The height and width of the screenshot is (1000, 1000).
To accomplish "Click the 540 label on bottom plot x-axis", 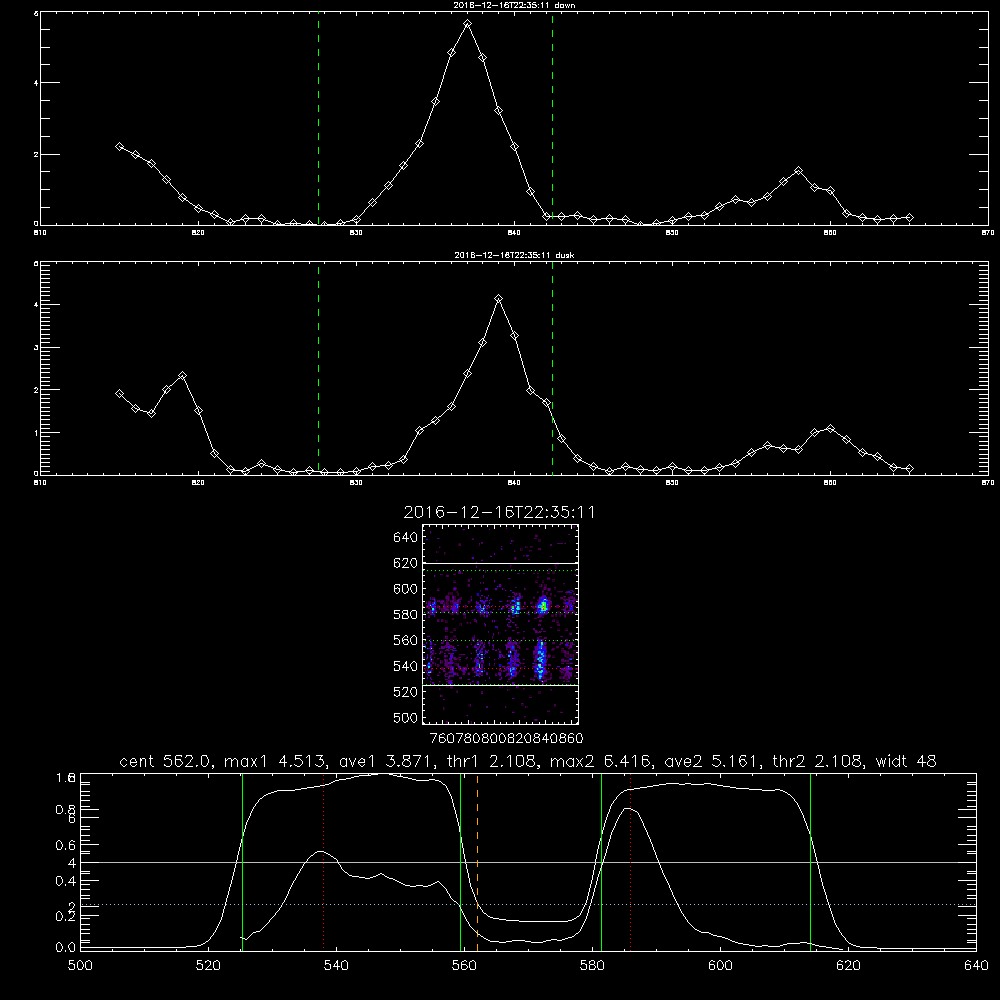I will coord(336,966).
